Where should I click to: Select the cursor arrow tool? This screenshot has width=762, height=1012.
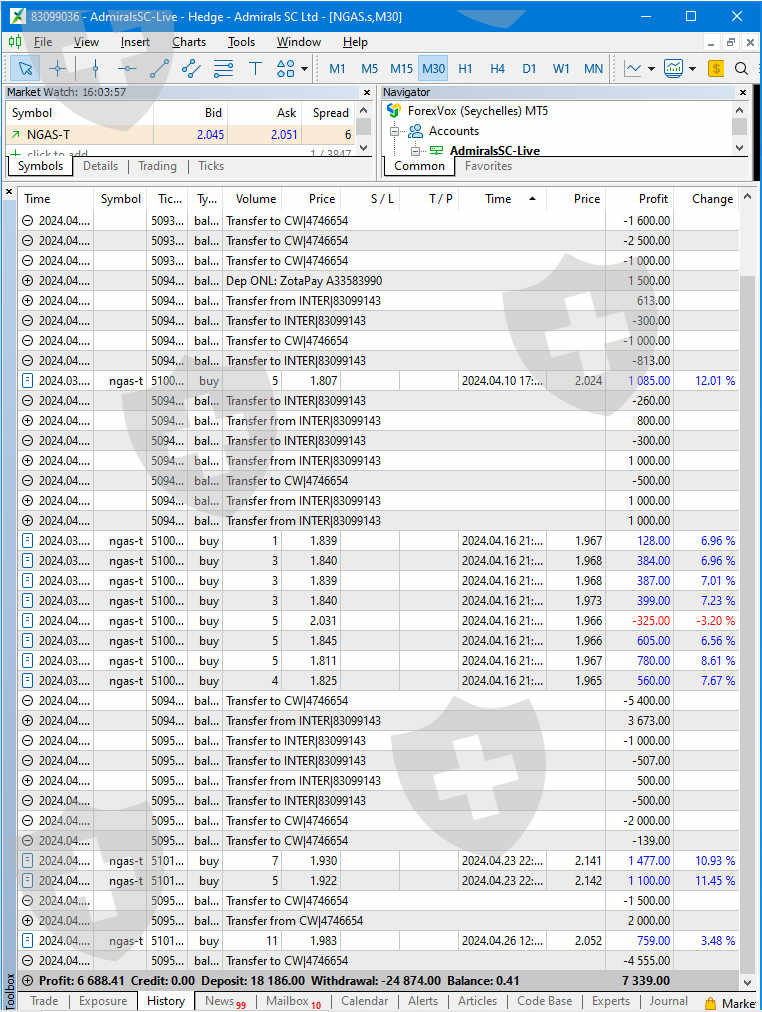(x=25, y=68)
